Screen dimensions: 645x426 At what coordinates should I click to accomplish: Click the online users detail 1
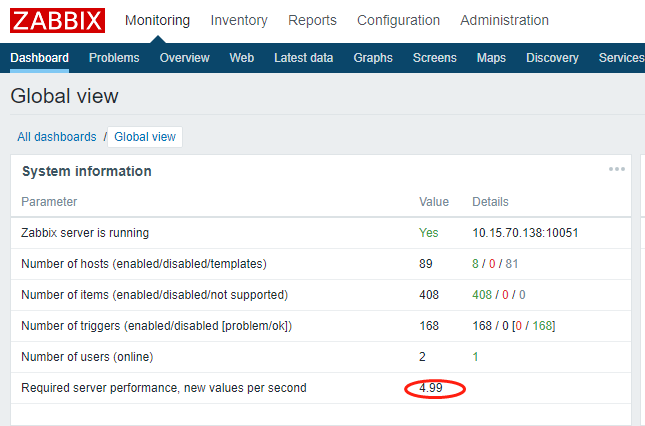coord(476,357)
